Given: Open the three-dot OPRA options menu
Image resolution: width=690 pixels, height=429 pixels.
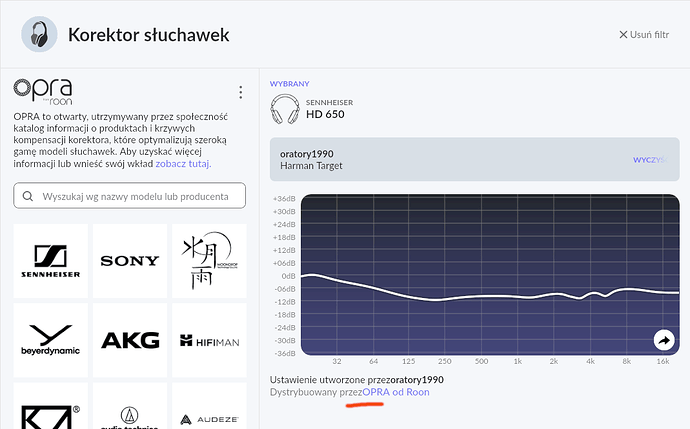Looking at the screenshot, I should click(240, 92).
